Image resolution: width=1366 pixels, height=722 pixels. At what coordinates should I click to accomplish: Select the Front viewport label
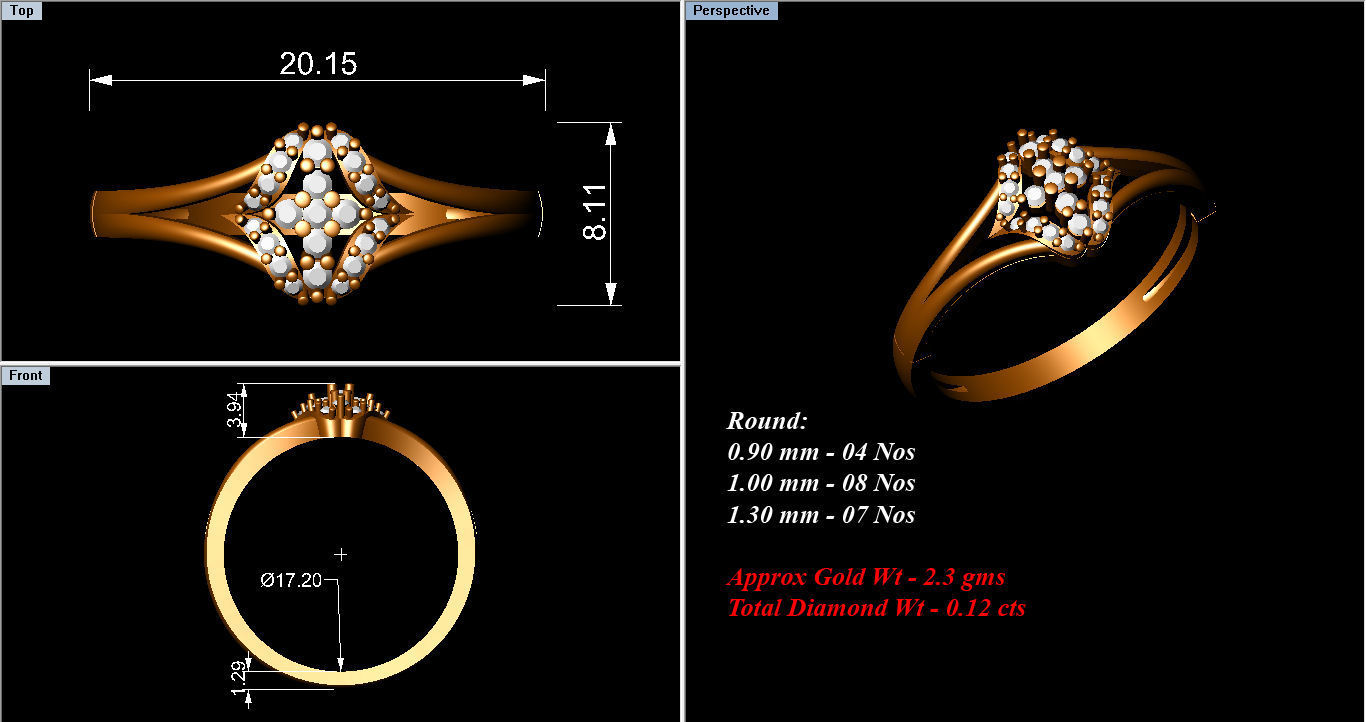(x=25, y=375)
